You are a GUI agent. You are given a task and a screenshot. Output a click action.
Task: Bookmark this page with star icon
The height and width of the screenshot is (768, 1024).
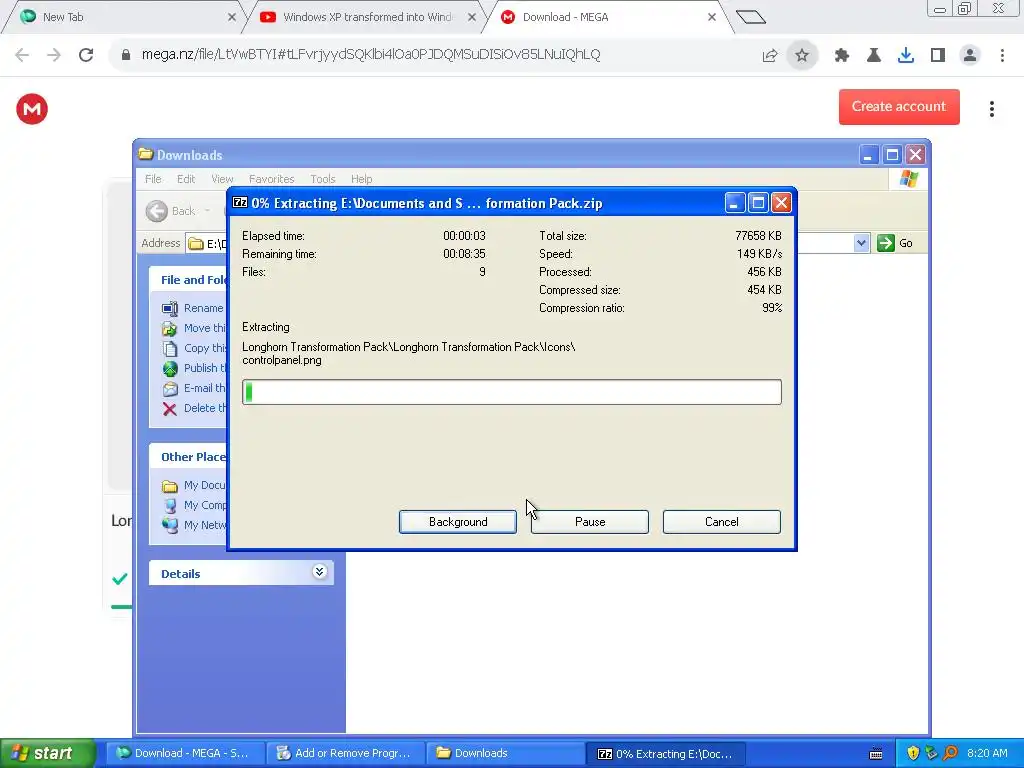click(x=802, y=56)
